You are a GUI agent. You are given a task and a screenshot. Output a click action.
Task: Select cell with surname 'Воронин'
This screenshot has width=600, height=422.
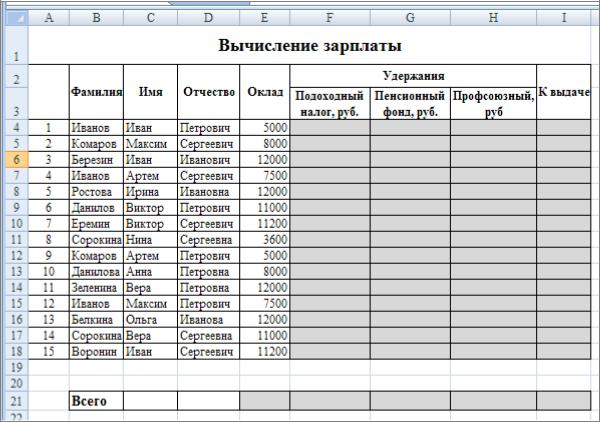point(96,351)
